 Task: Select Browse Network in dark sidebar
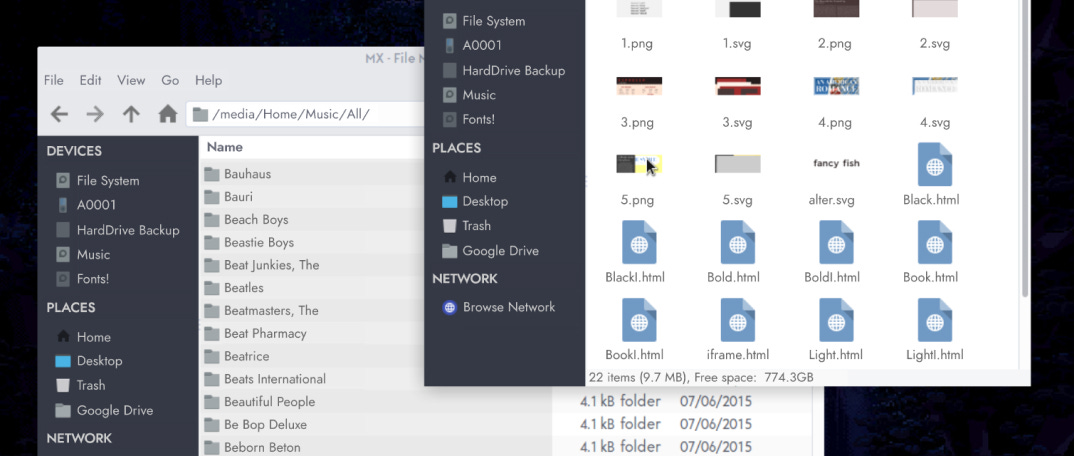click(508, 307)
